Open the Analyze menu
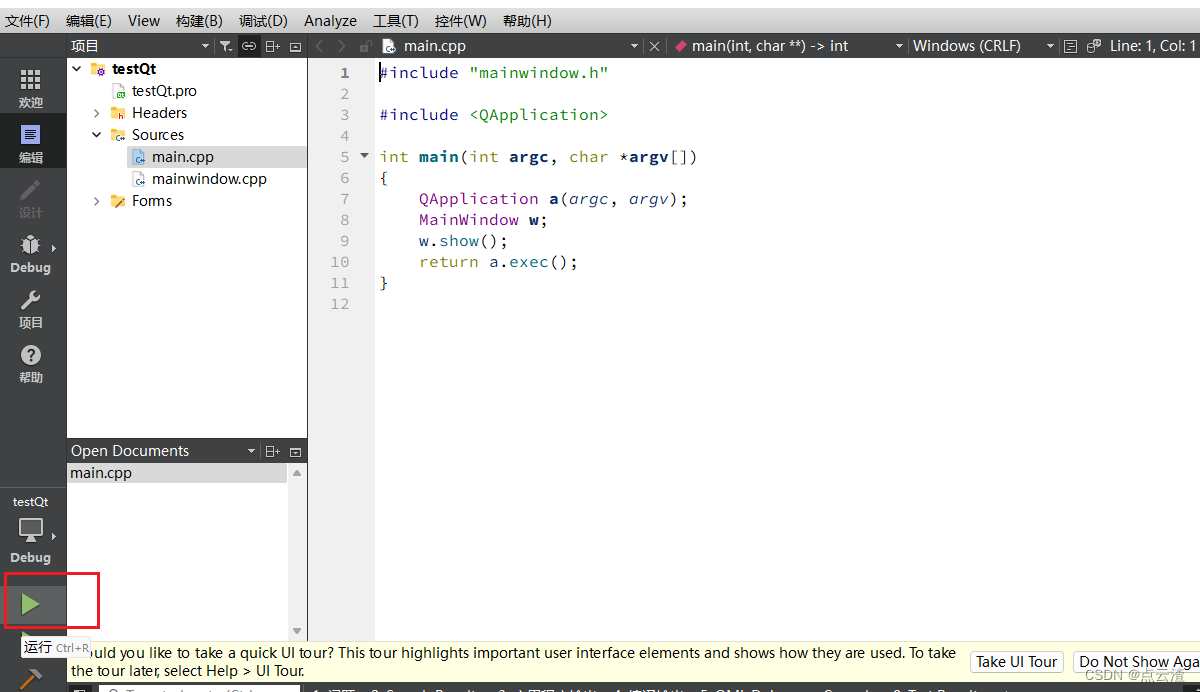The height and width of the screenshot is (692, 1200). pos(331,20)
